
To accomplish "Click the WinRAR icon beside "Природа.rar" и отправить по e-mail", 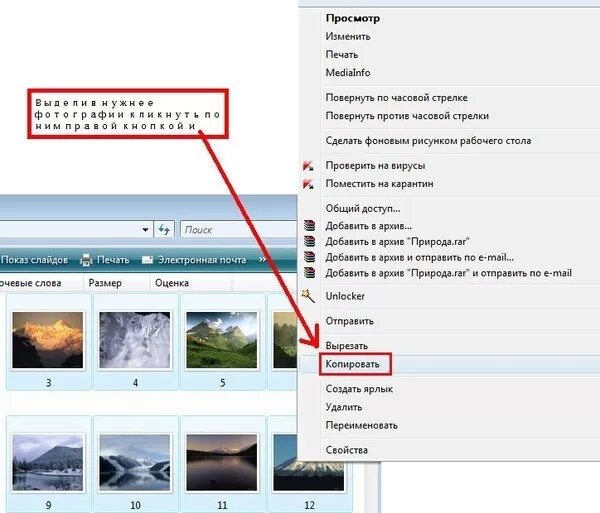I will [x=309, y=273].
